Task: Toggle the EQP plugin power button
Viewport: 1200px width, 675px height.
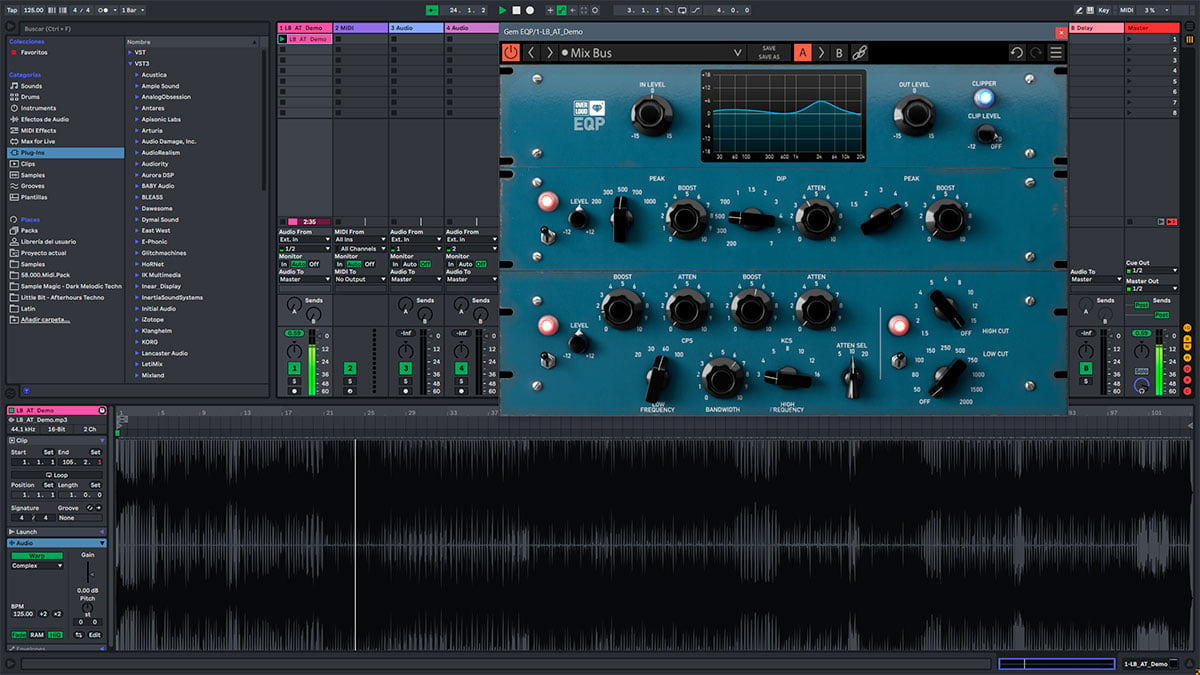Action: tap(511, 52)
